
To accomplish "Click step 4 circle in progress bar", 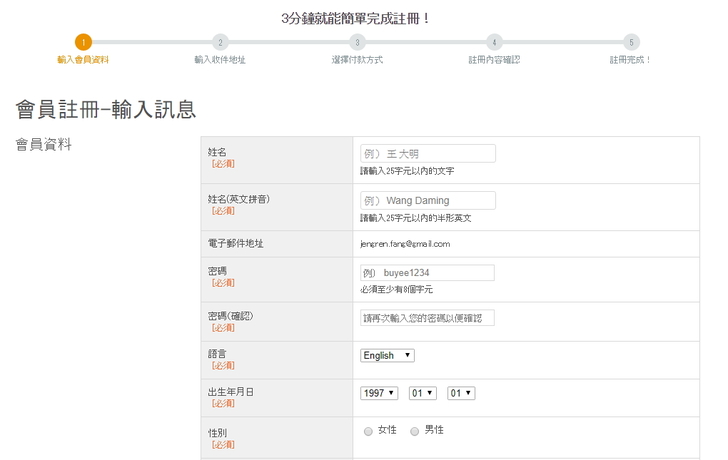I will (494, 42).
